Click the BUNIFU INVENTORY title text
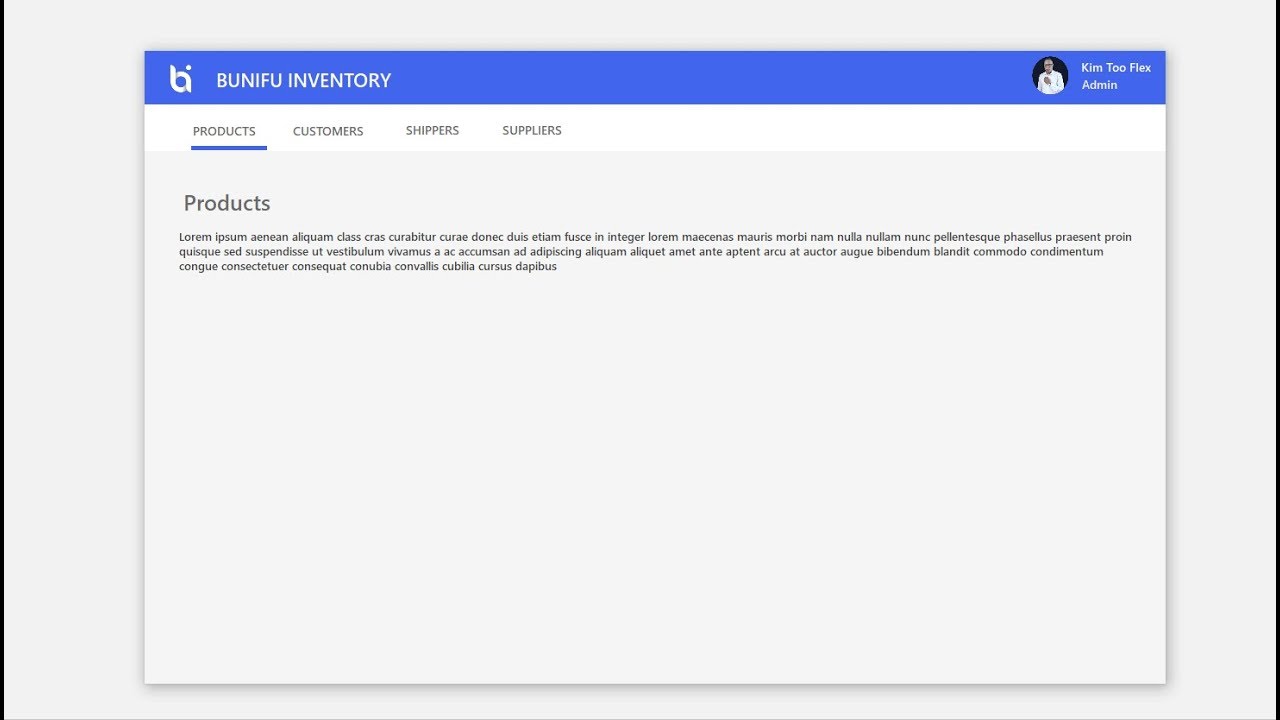Viewport: 1280px width, 720px height. coord(304,80)
